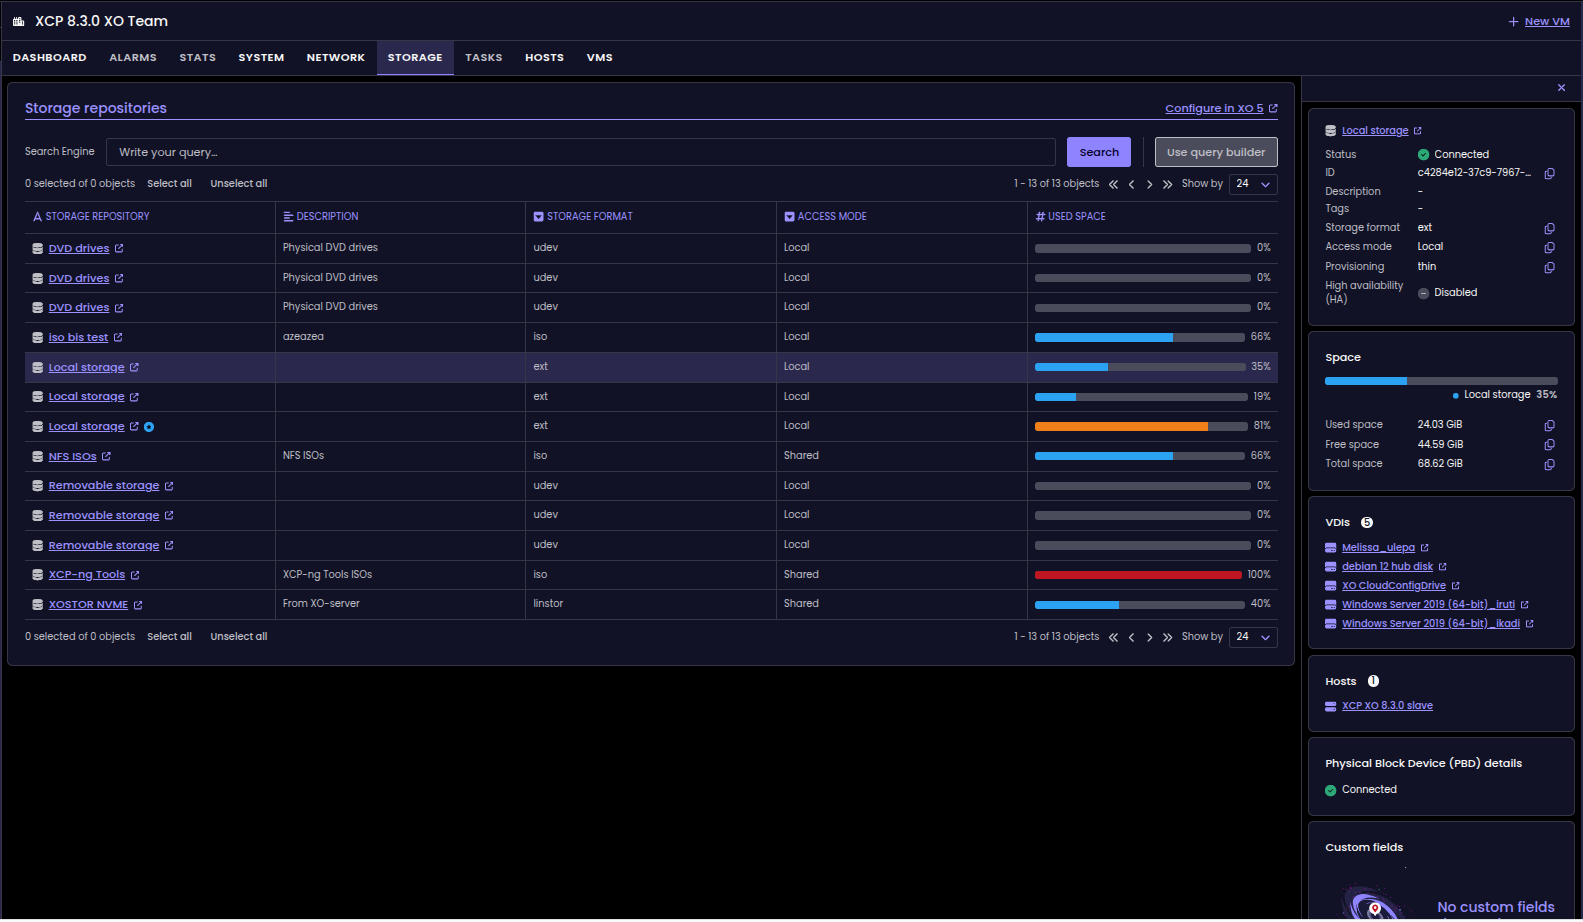Go to last page in top pagination
1583x922 pixels.
(x=1167, y=184)
